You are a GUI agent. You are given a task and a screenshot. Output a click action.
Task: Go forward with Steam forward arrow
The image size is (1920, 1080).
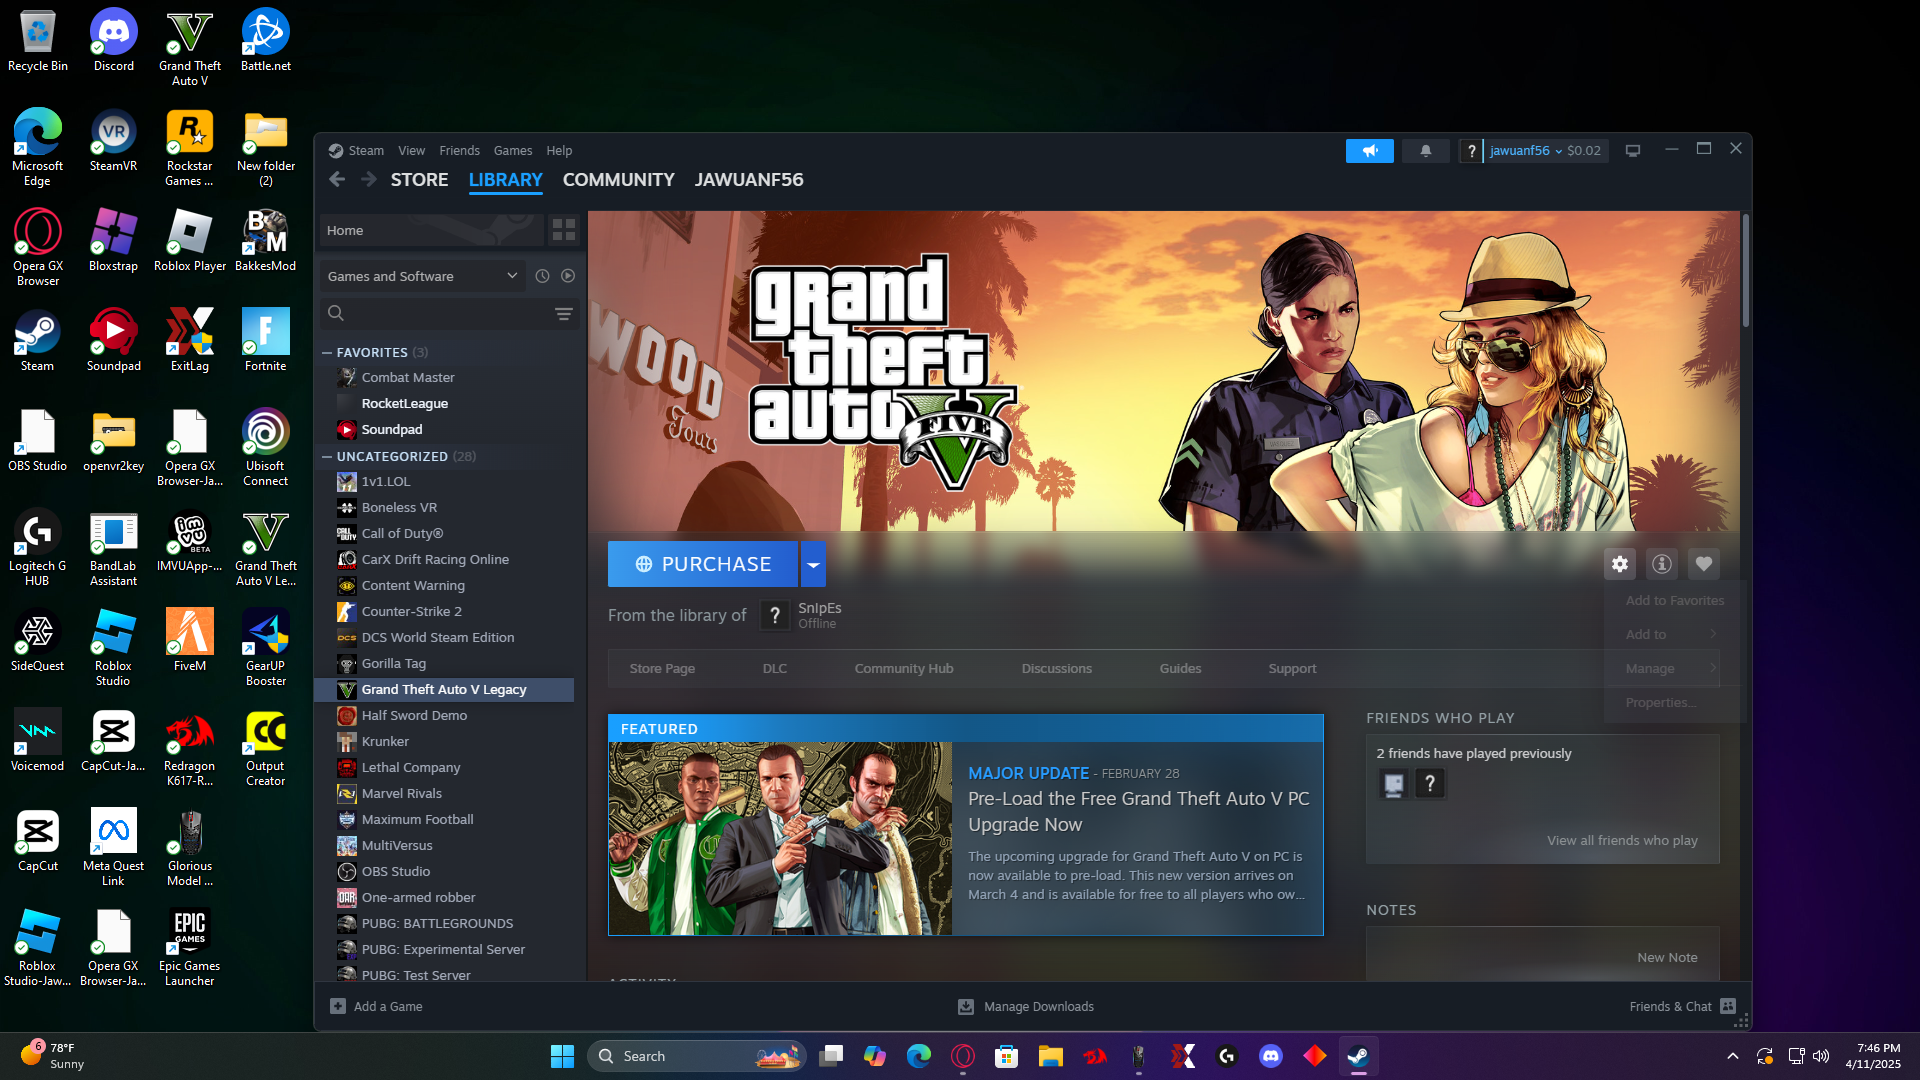click(369, 179)
